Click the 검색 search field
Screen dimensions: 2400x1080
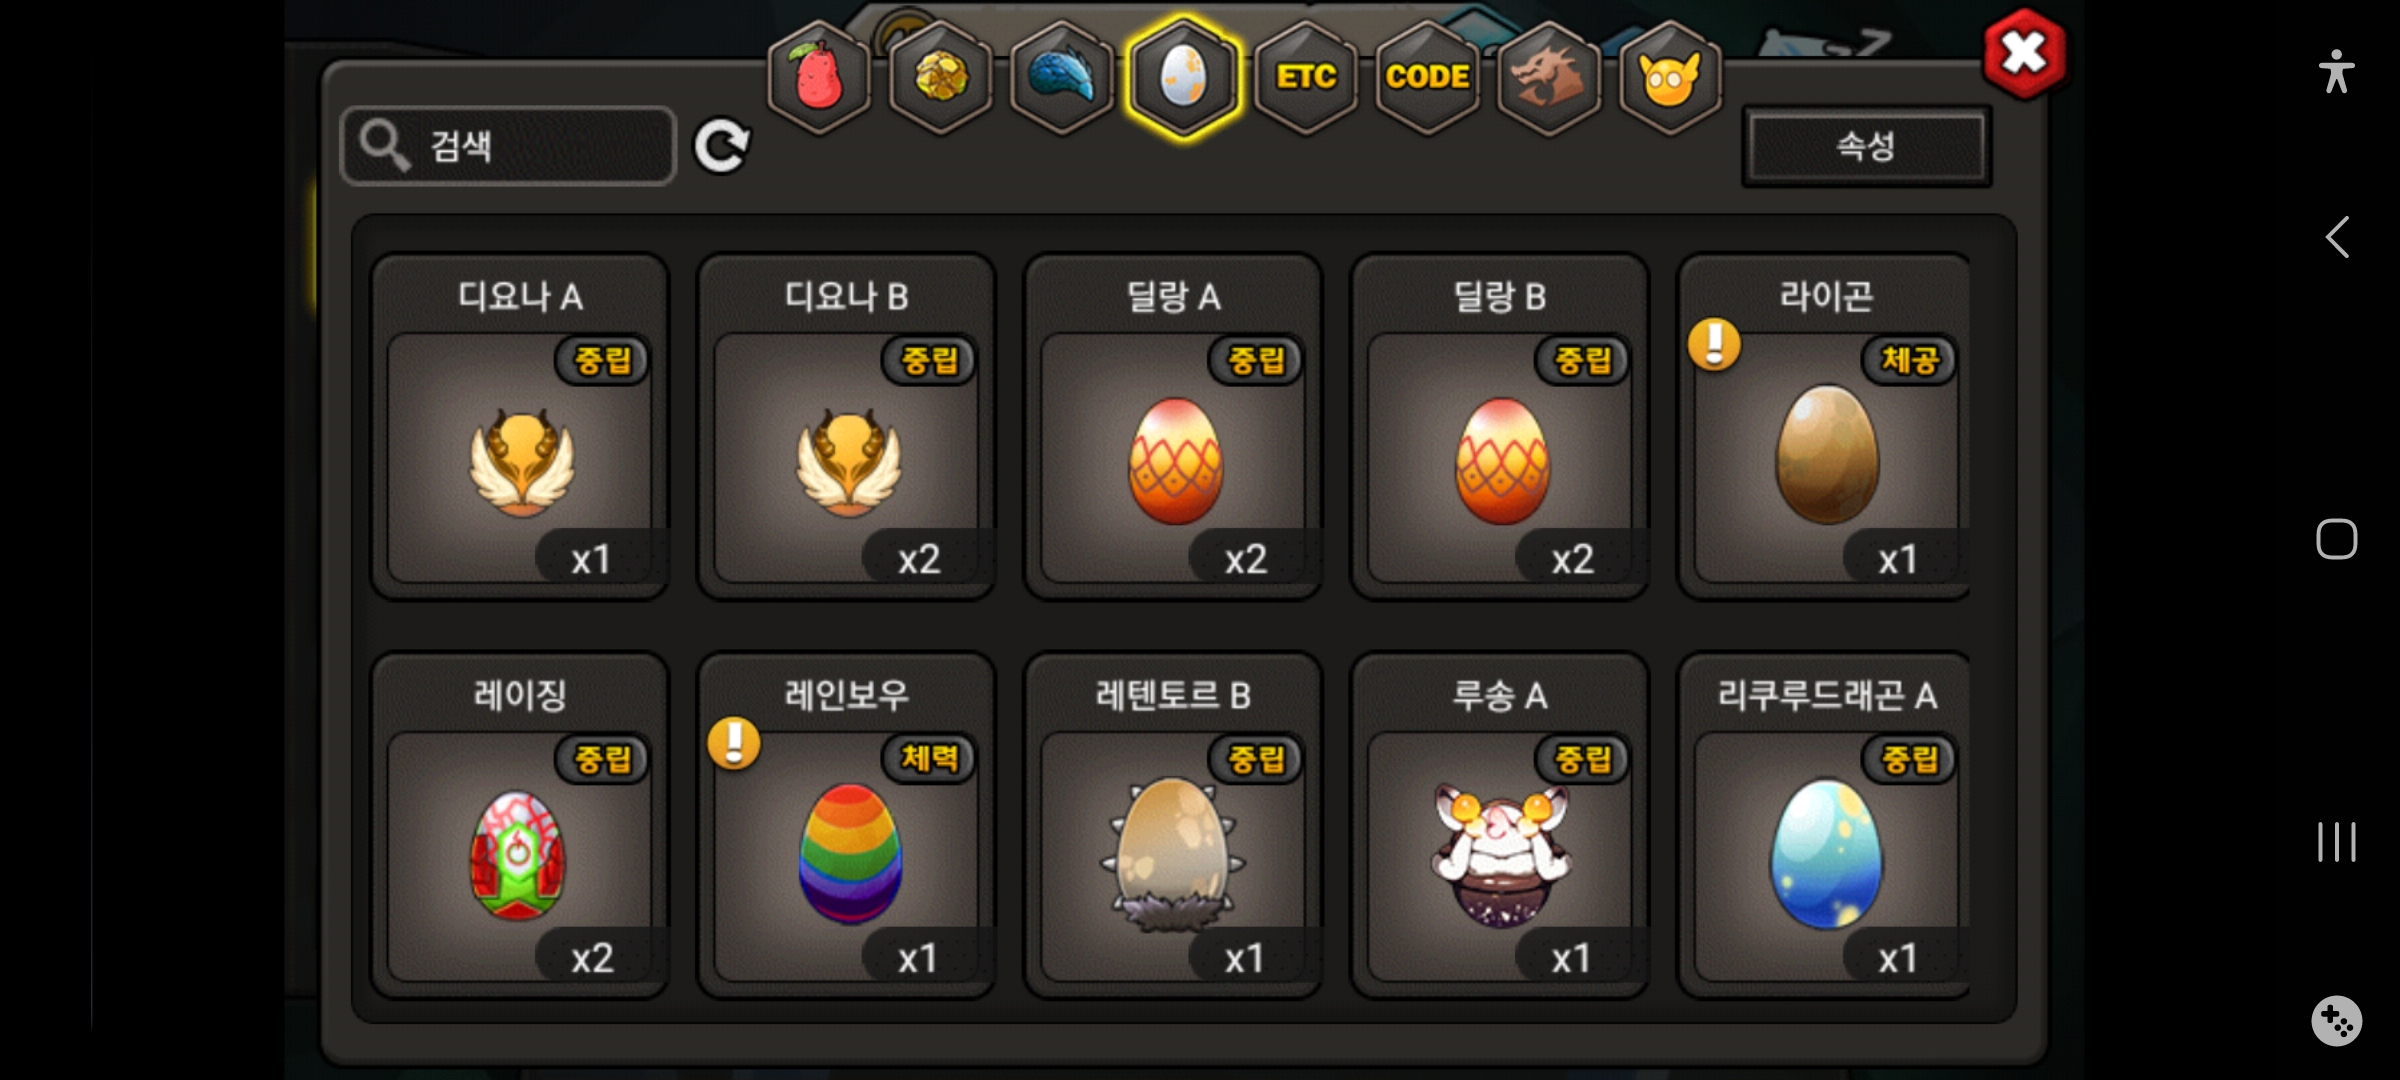click(x=508, y=146)
